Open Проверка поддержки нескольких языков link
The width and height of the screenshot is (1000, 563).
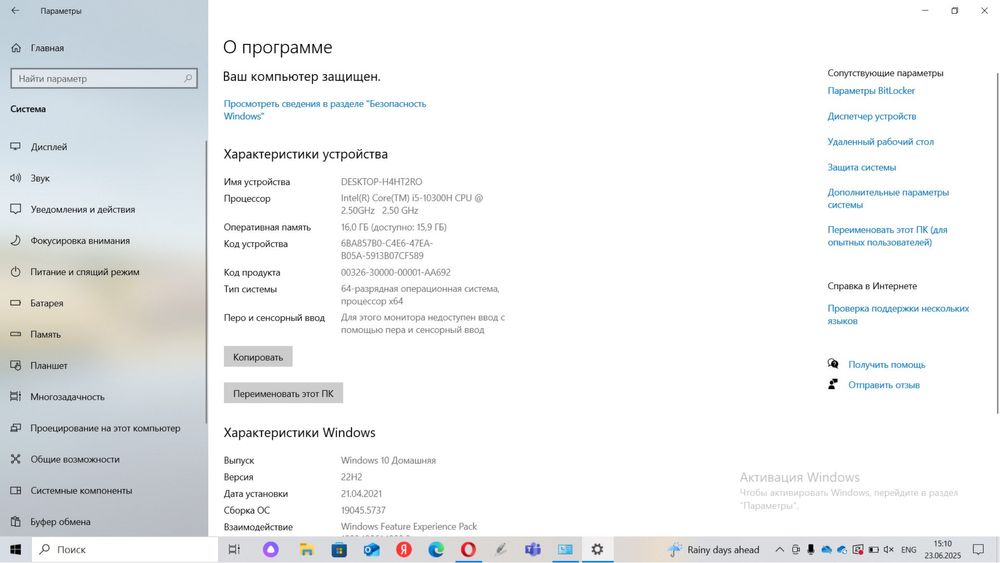pos(898,314)
